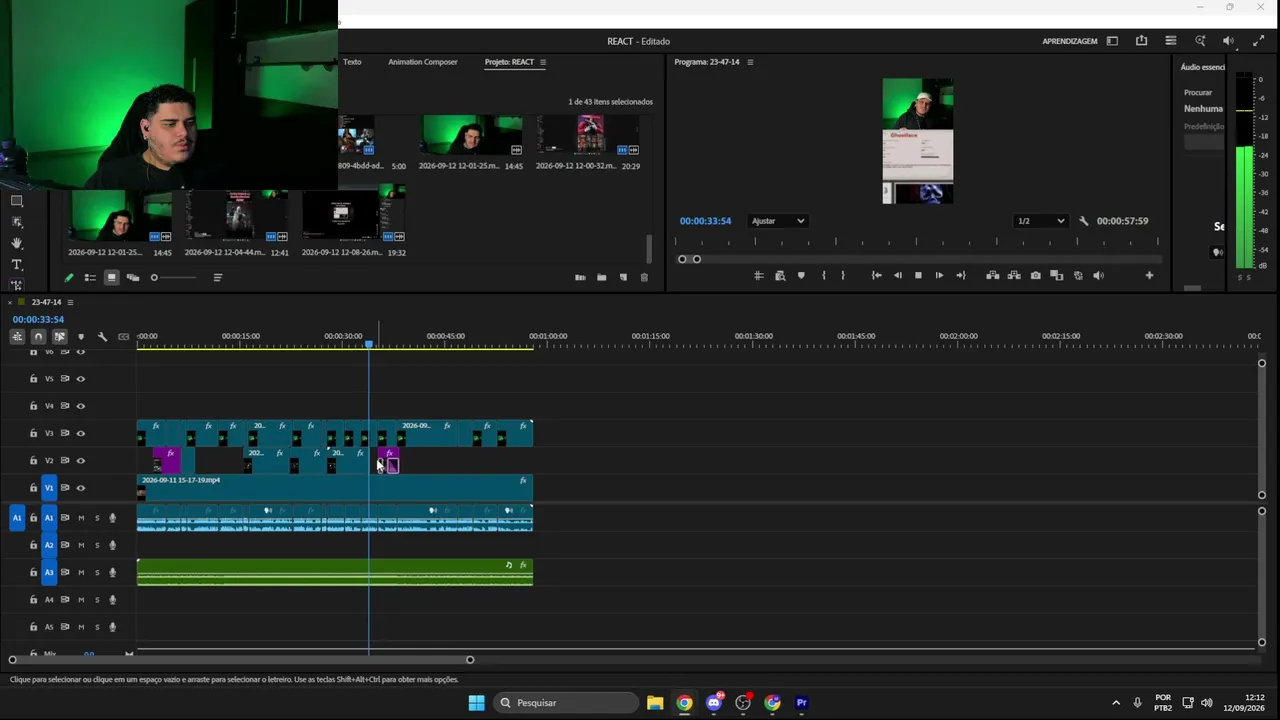Switch to the Texto tab

tap(352, 62)
